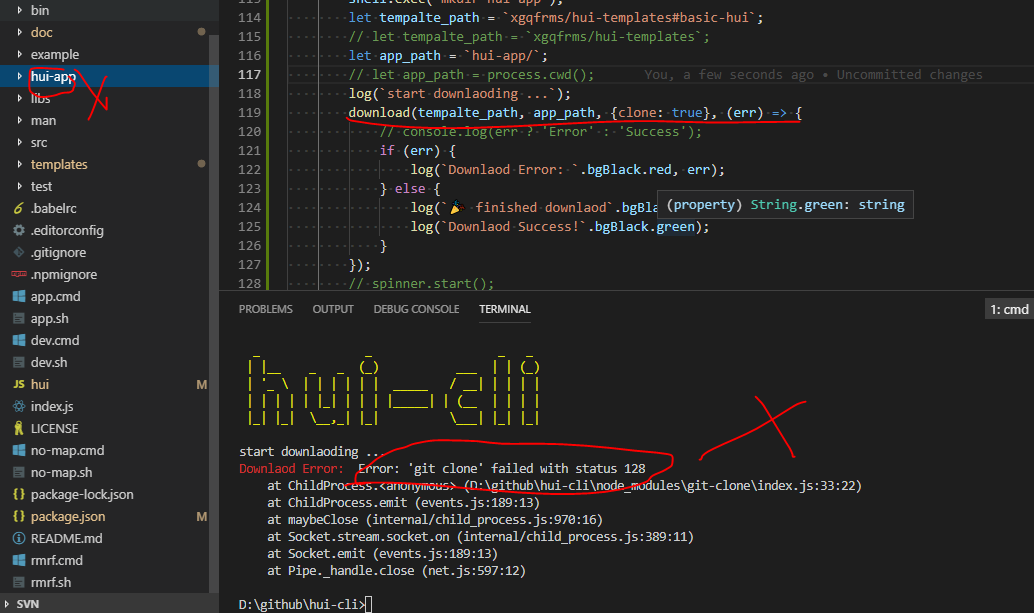Screen dimensions: 1034x613
Task: Expand the src folder
Action: pos(19,142)
